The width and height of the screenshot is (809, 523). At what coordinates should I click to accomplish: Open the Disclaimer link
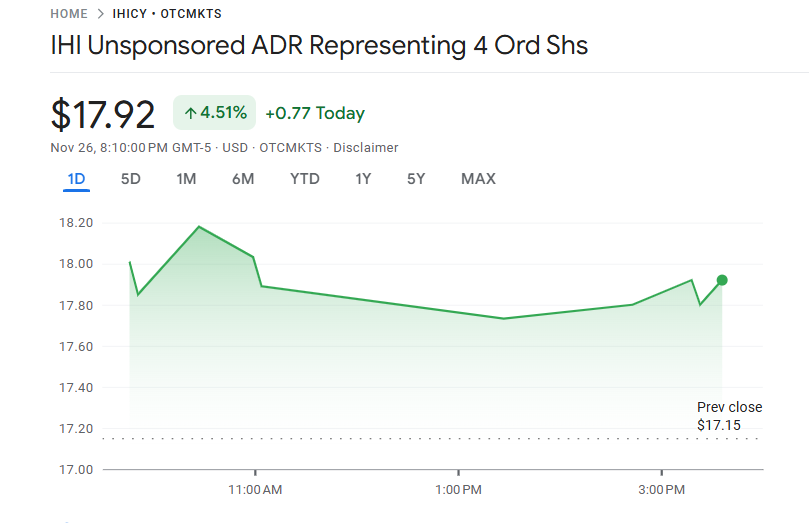tap(366, 147)
